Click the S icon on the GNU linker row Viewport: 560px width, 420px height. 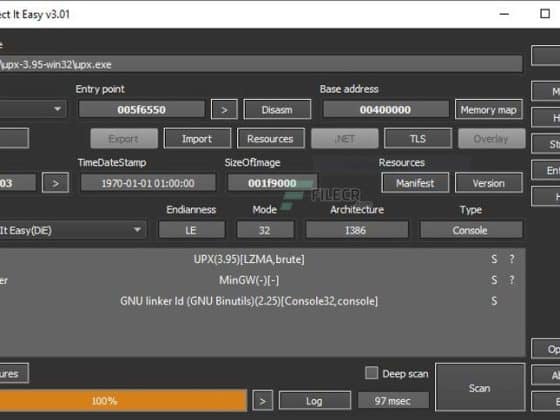494,301
